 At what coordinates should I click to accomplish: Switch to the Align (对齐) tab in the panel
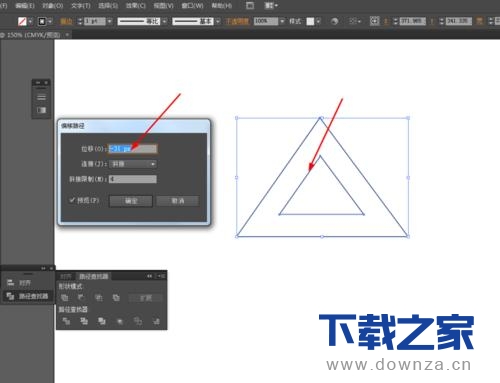coord(66,276)
